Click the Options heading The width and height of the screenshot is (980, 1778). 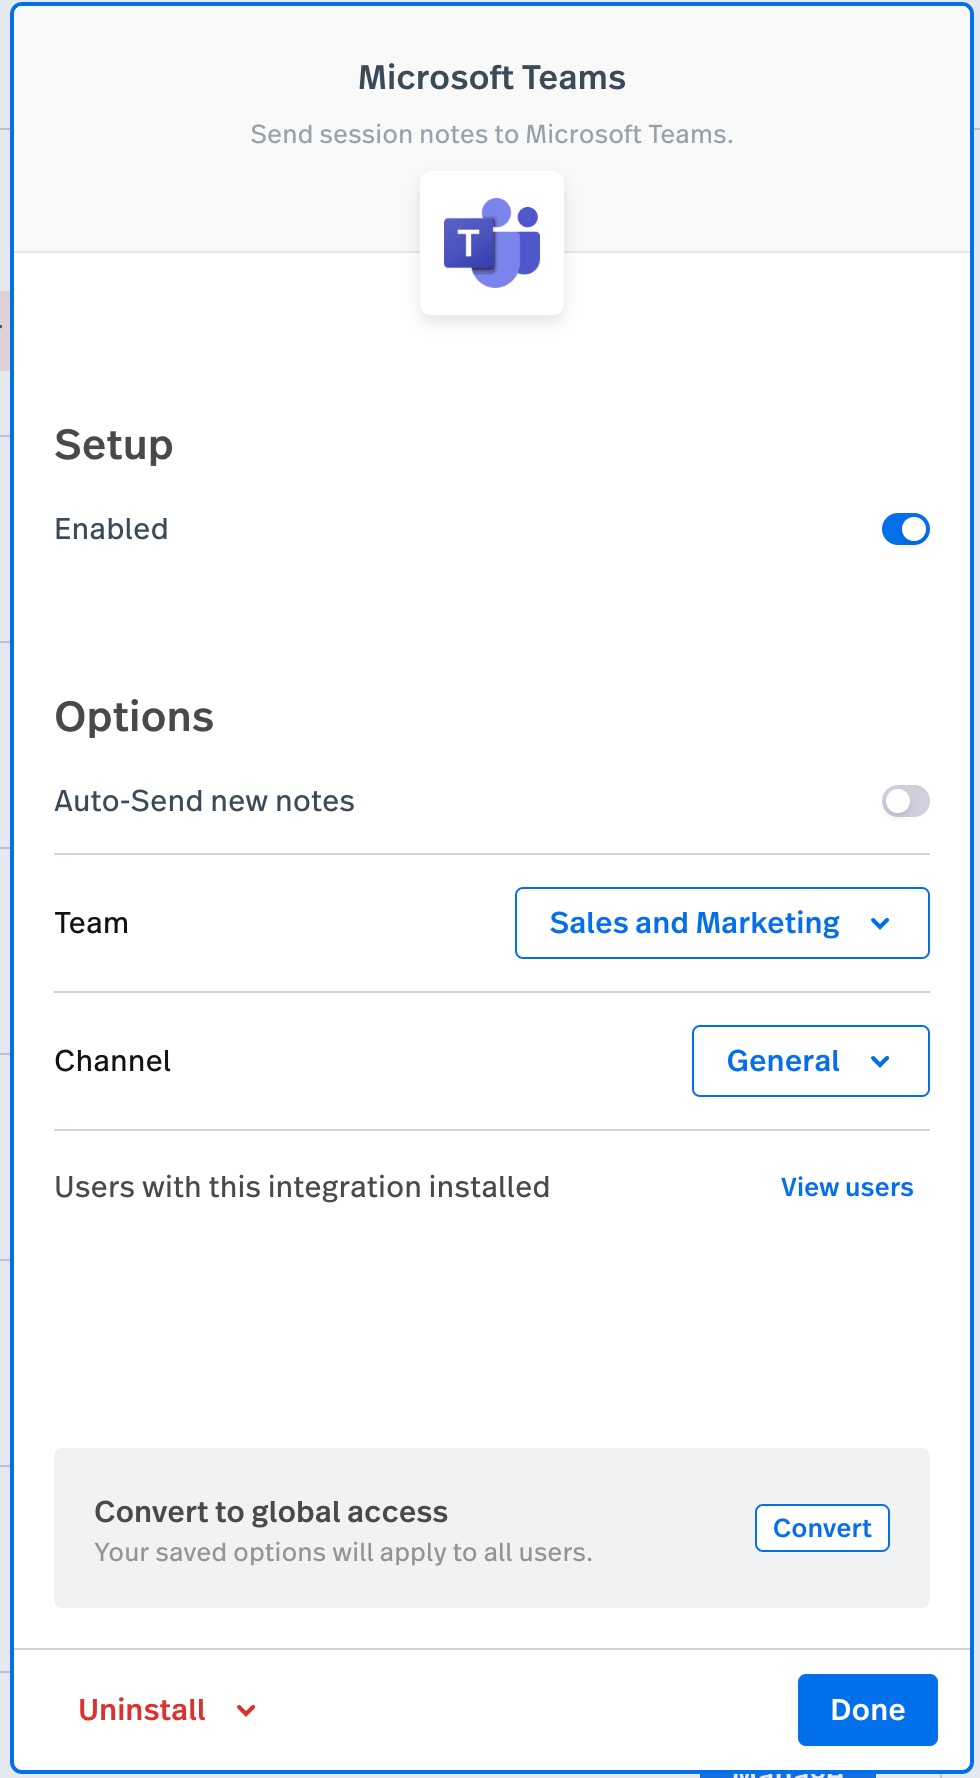pos(134,717)
